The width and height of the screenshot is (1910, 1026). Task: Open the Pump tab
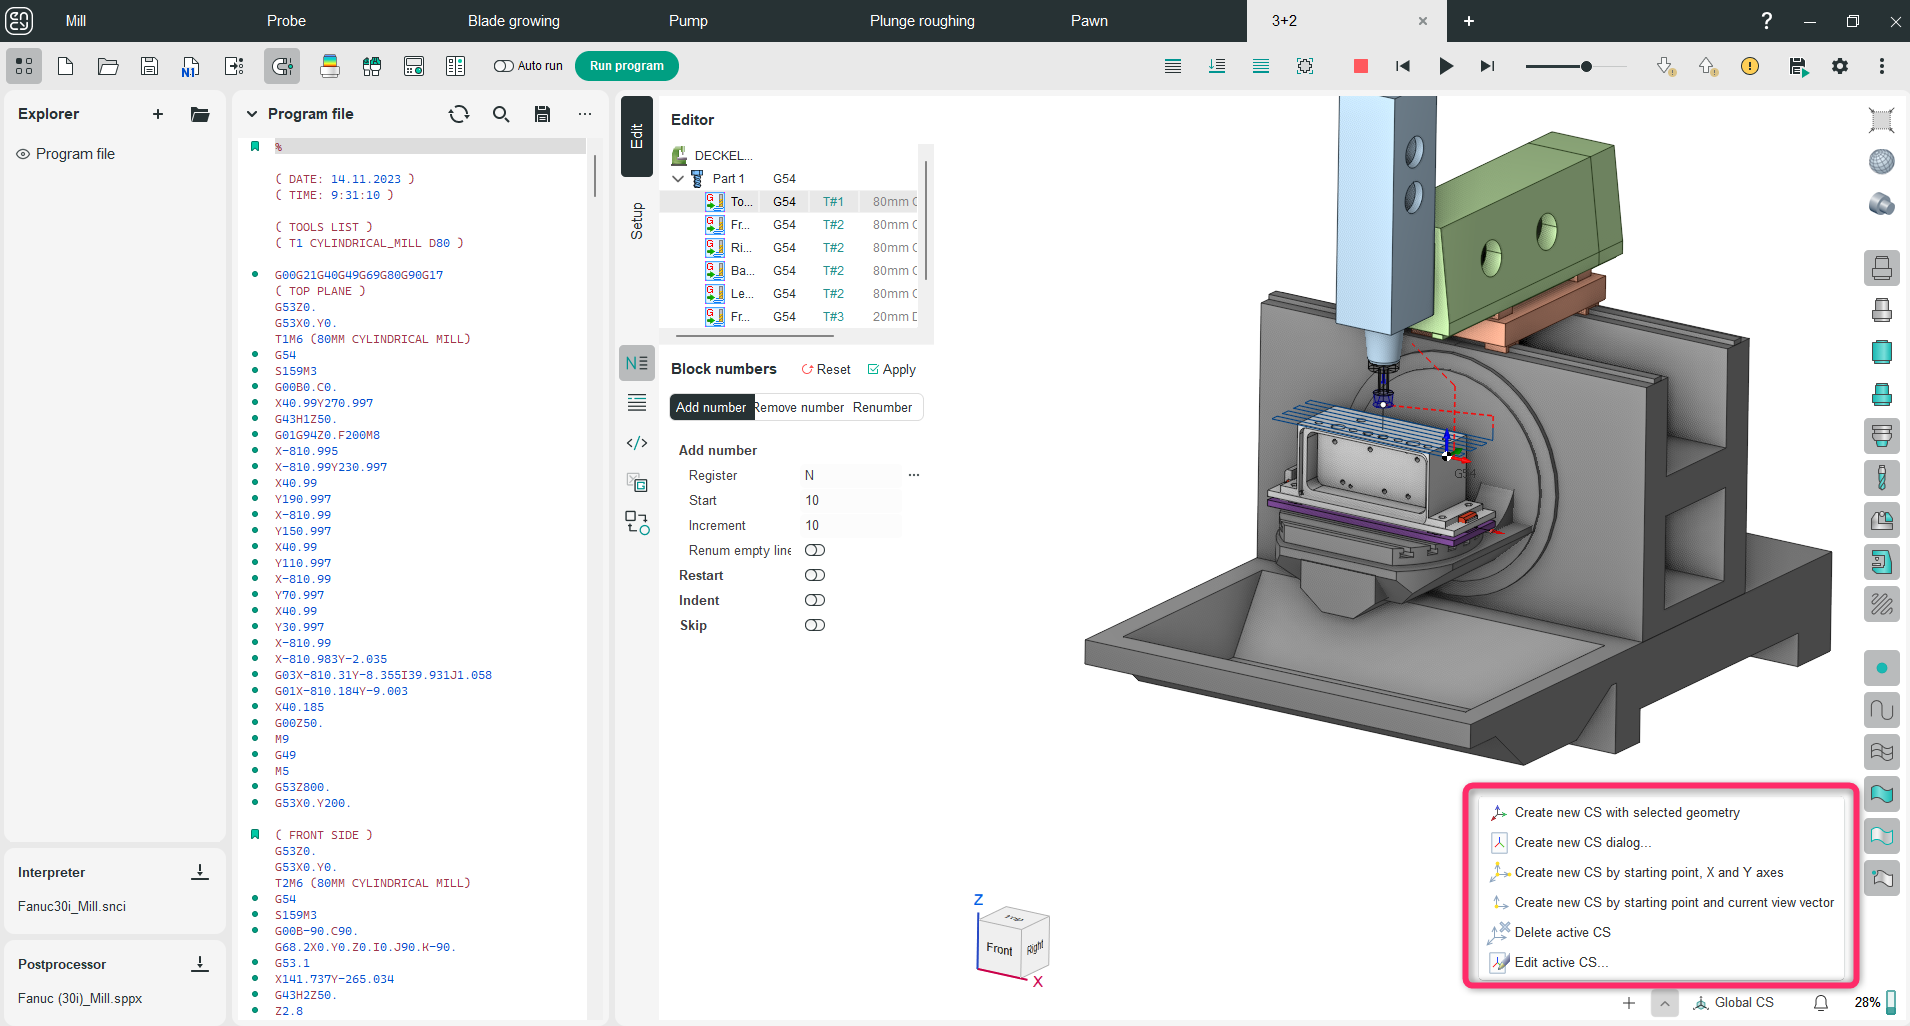pyautogui.click(x=688, y=21)
